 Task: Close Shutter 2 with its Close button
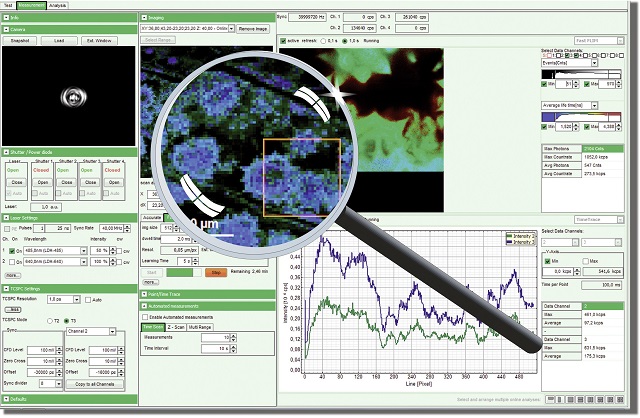point(67,182)
